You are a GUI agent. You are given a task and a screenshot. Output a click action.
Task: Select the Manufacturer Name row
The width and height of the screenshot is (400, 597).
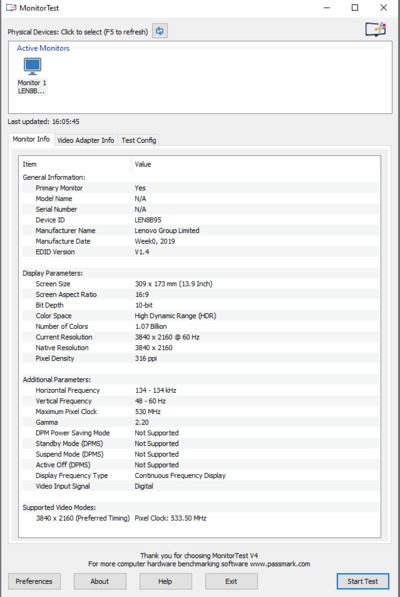200,230
